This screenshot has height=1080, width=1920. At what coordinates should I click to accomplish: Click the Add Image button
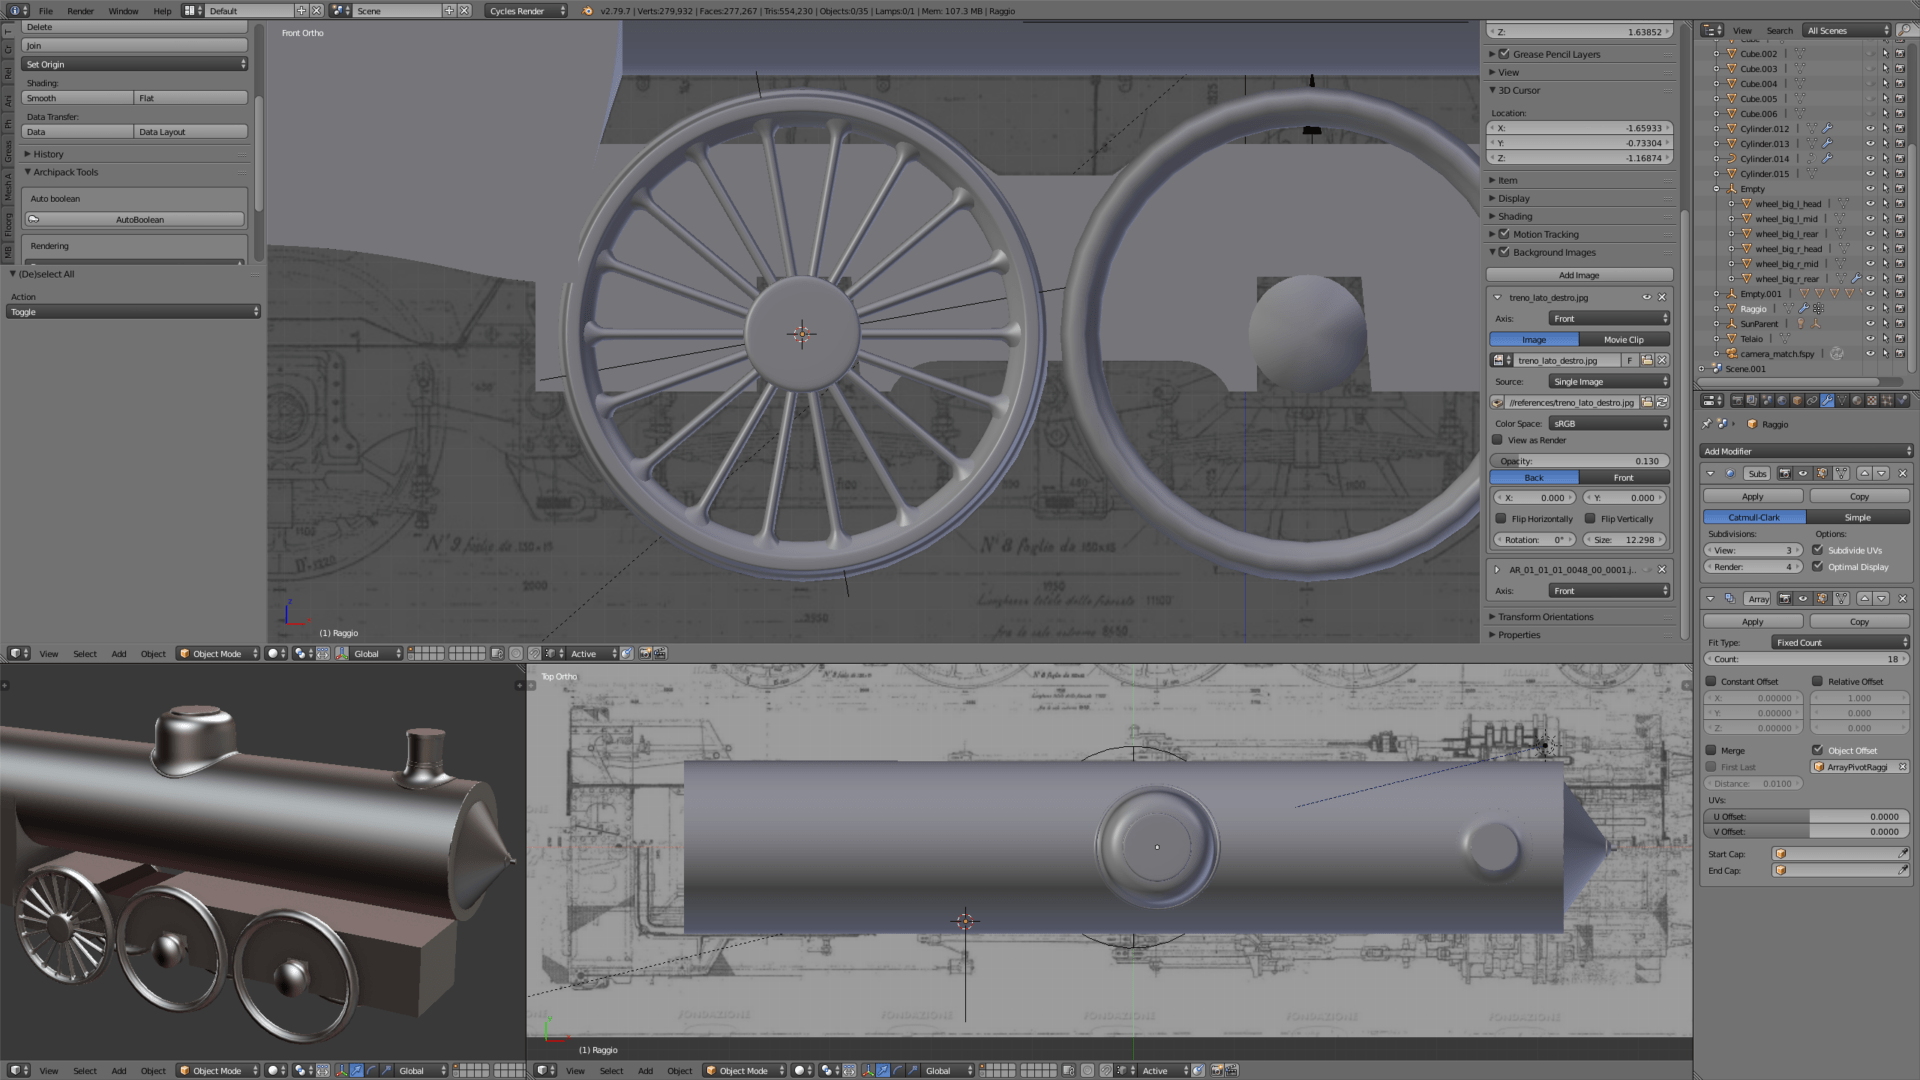1579,275
